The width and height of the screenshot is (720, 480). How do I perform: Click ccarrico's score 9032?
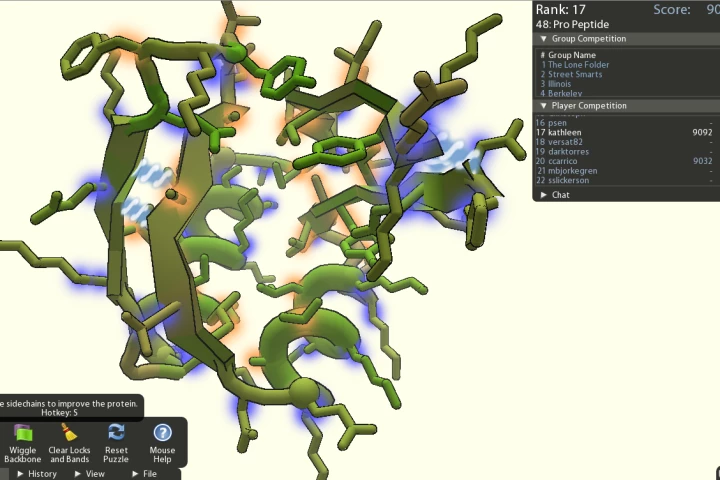click(703, 161)
